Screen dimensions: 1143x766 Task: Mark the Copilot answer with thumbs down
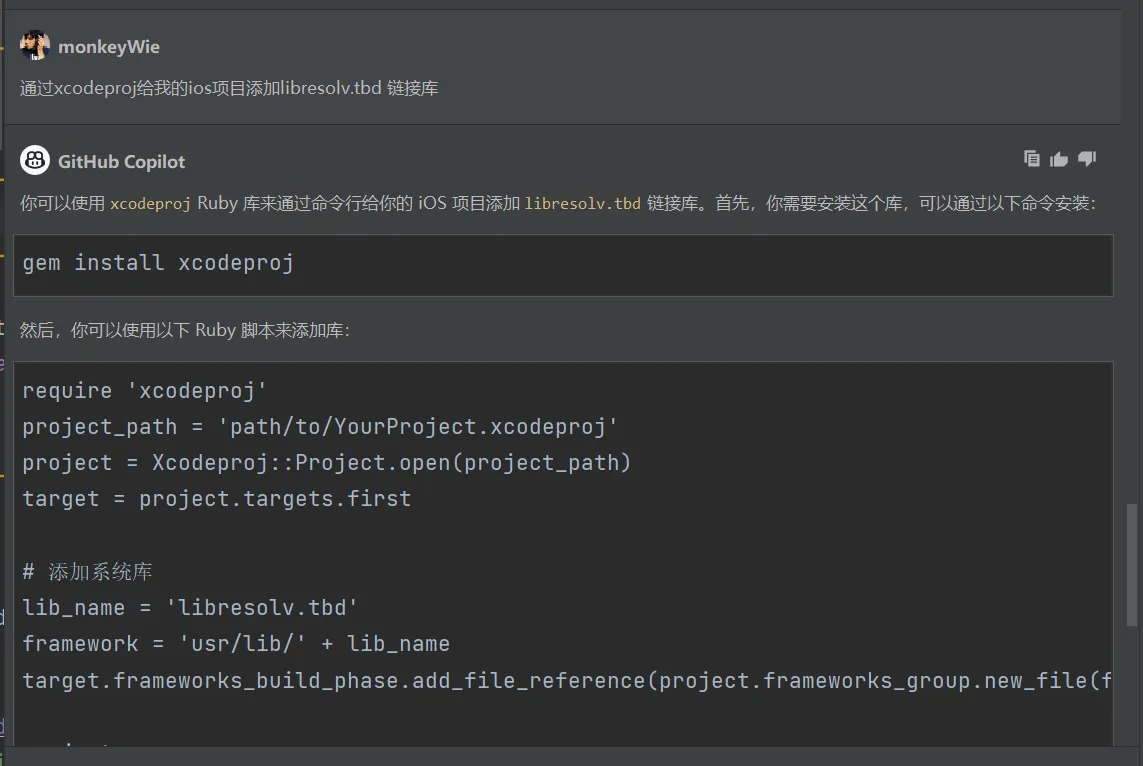[x=1087, y=159]
